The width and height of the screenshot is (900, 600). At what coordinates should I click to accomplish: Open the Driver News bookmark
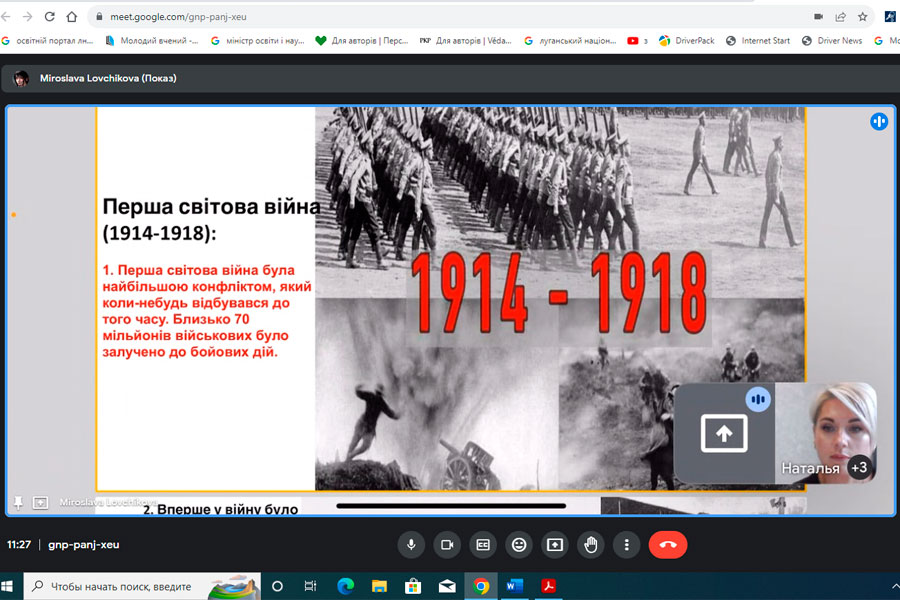(830, 41)
